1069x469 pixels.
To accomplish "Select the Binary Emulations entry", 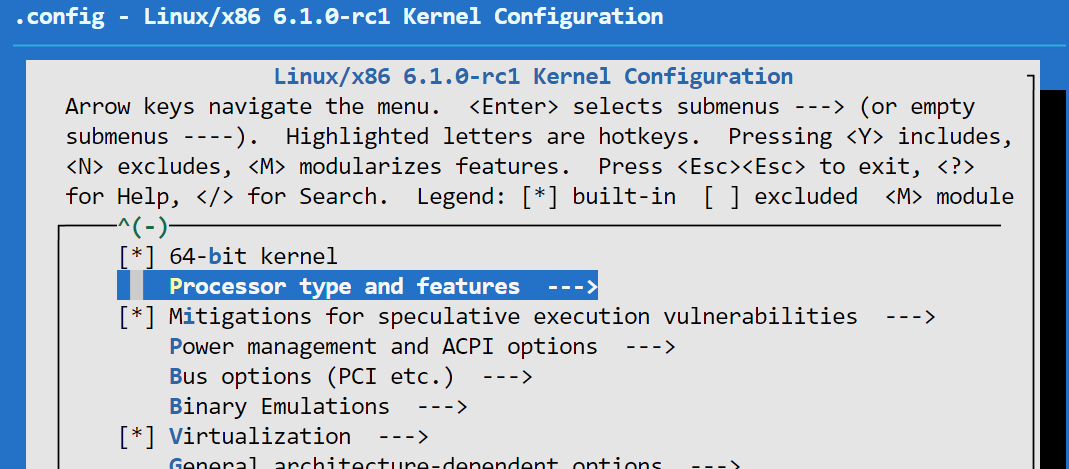I will click(x=279, y=407).
